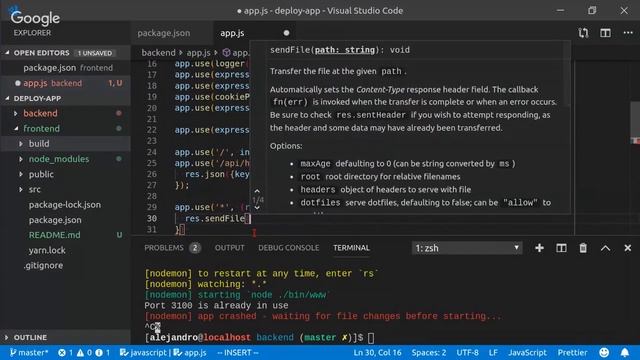Expand the backend folder
The image size is (640, 360).
click(x=16, y=113)
